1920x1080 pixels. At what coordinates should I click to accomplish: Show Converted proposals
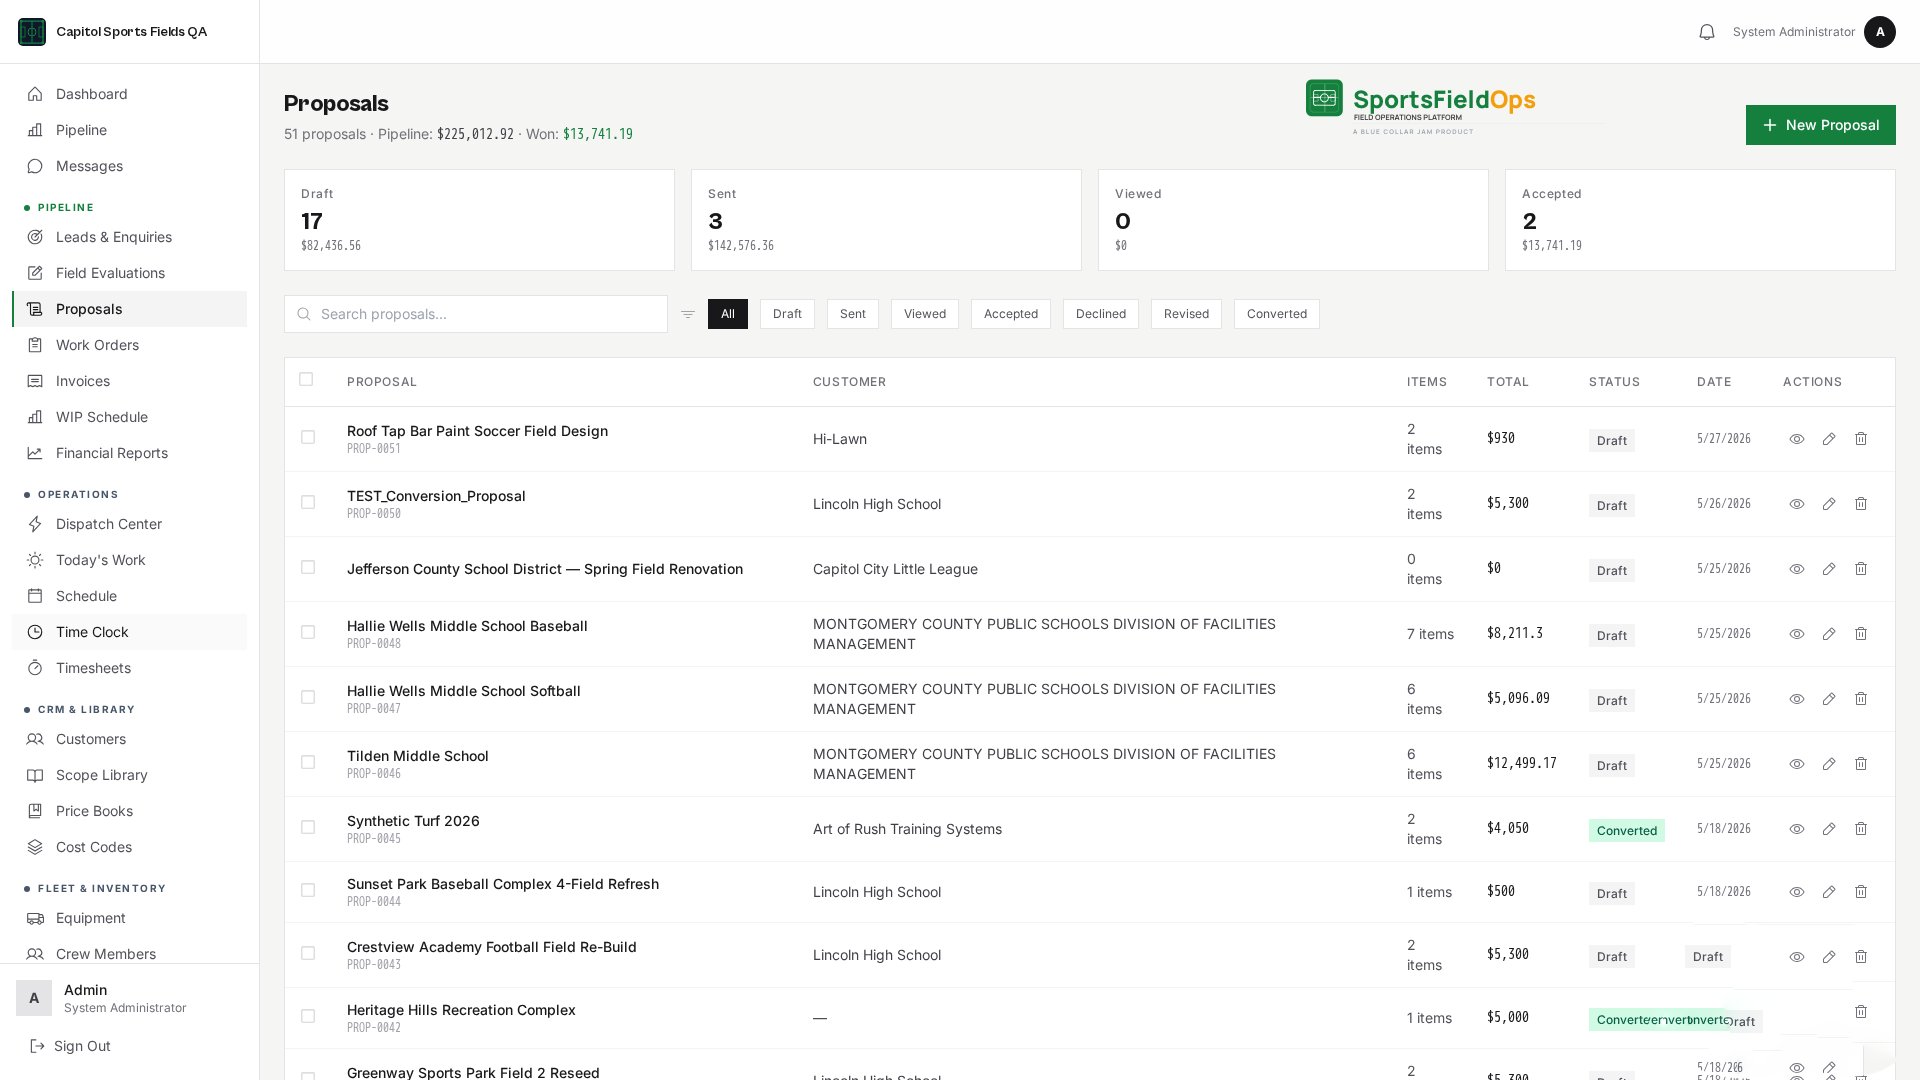click(1277, 314)
